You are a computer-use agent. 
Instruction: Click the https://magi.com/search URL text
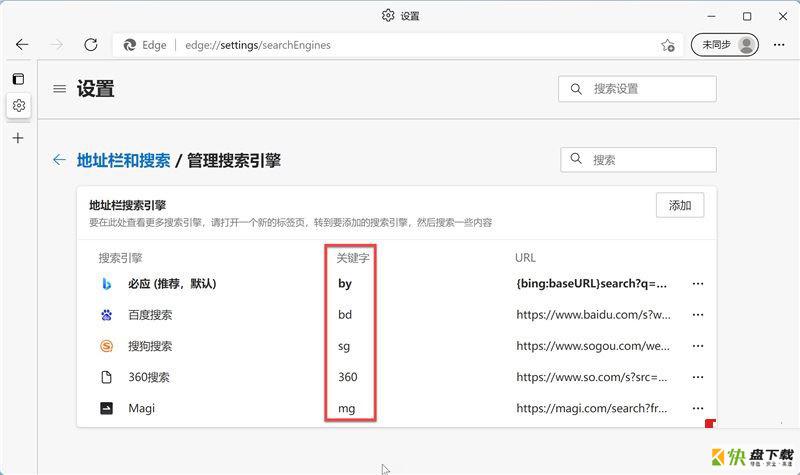[591, 408]
